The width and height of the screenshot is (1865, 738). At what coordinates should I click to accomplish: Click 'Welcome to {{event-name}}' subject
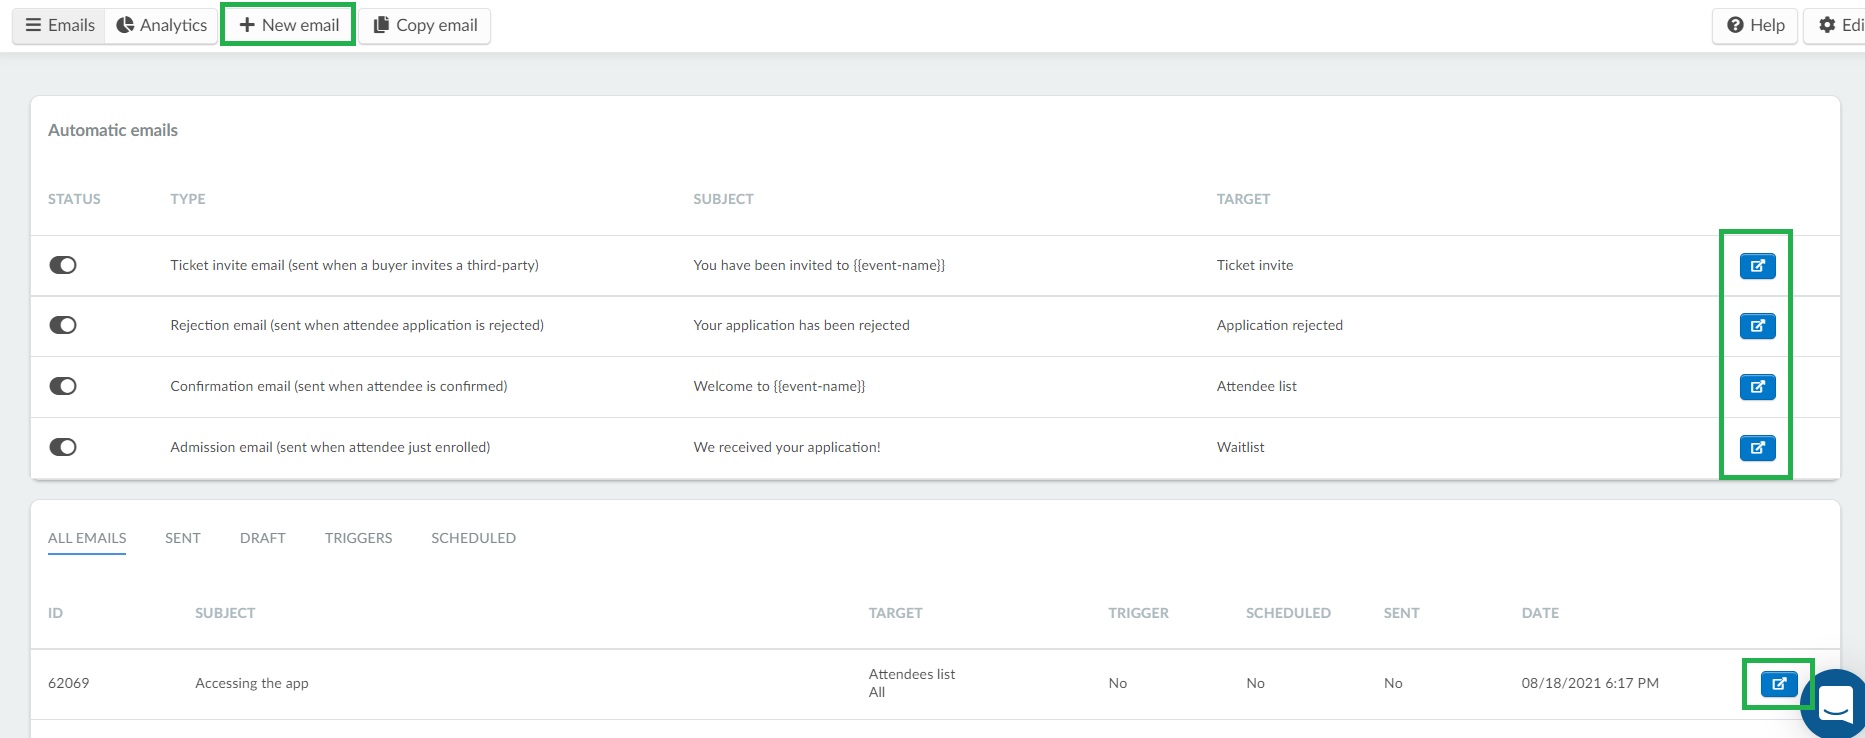tap(779, 386)
